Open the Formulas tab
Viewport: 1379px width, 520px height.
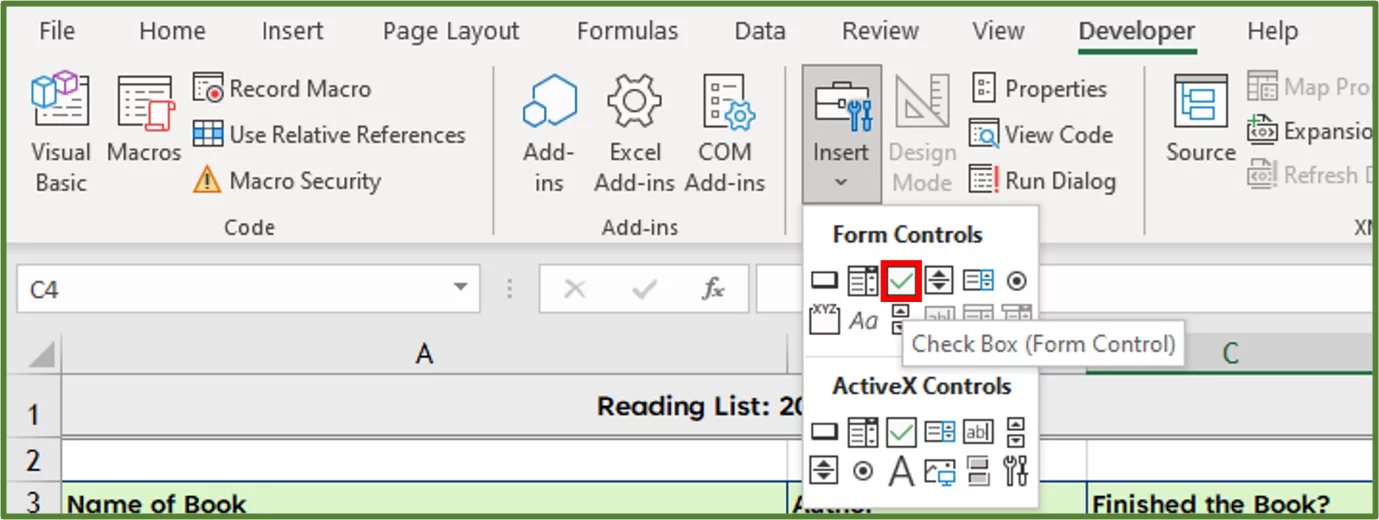627,31
